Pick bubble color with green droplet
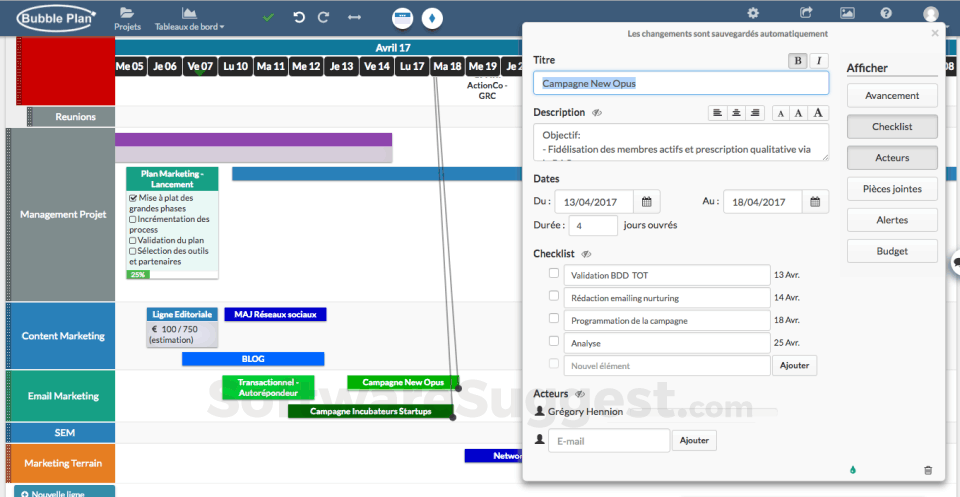 853,469
